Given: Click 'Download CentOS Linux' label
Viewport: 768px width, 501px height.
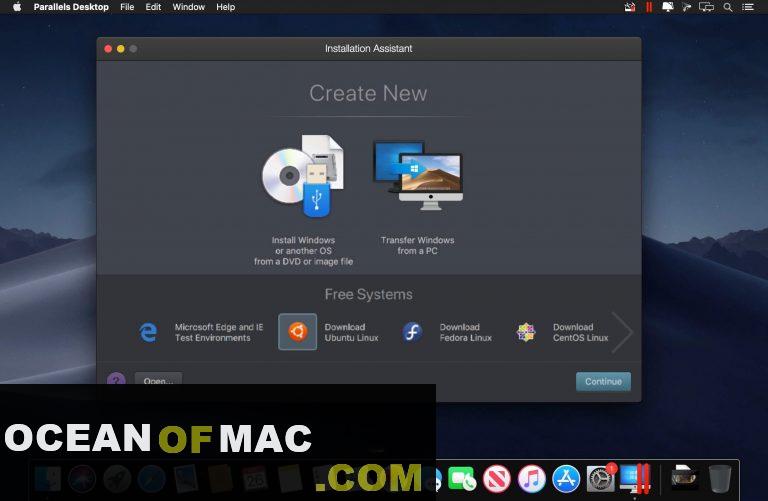Looking at the screenshot, I should pyautogui.click(x=580, y=333).
